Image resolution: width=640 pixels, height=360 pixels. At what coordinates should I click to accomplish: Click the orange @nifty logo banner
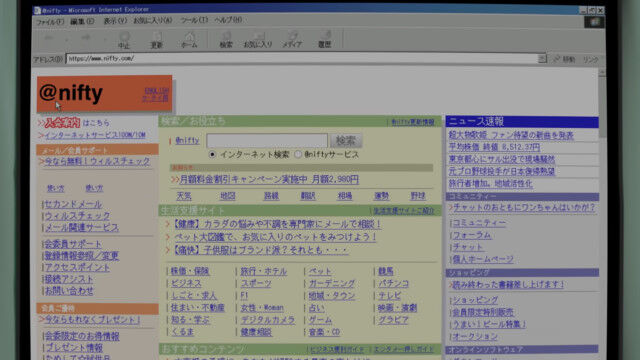104,93
